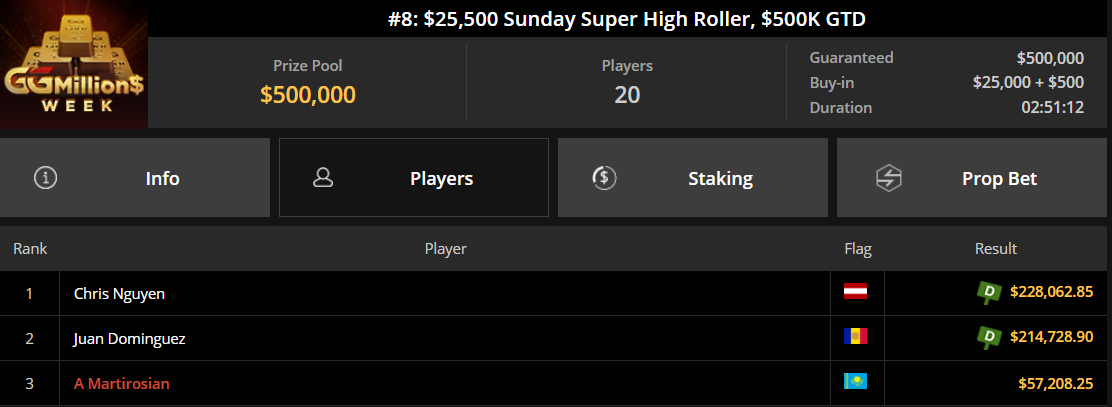The height and width of the screenshot is (407, 1112).
Task: Click the Prop Bet icon
Action: (x=889, y=178)
